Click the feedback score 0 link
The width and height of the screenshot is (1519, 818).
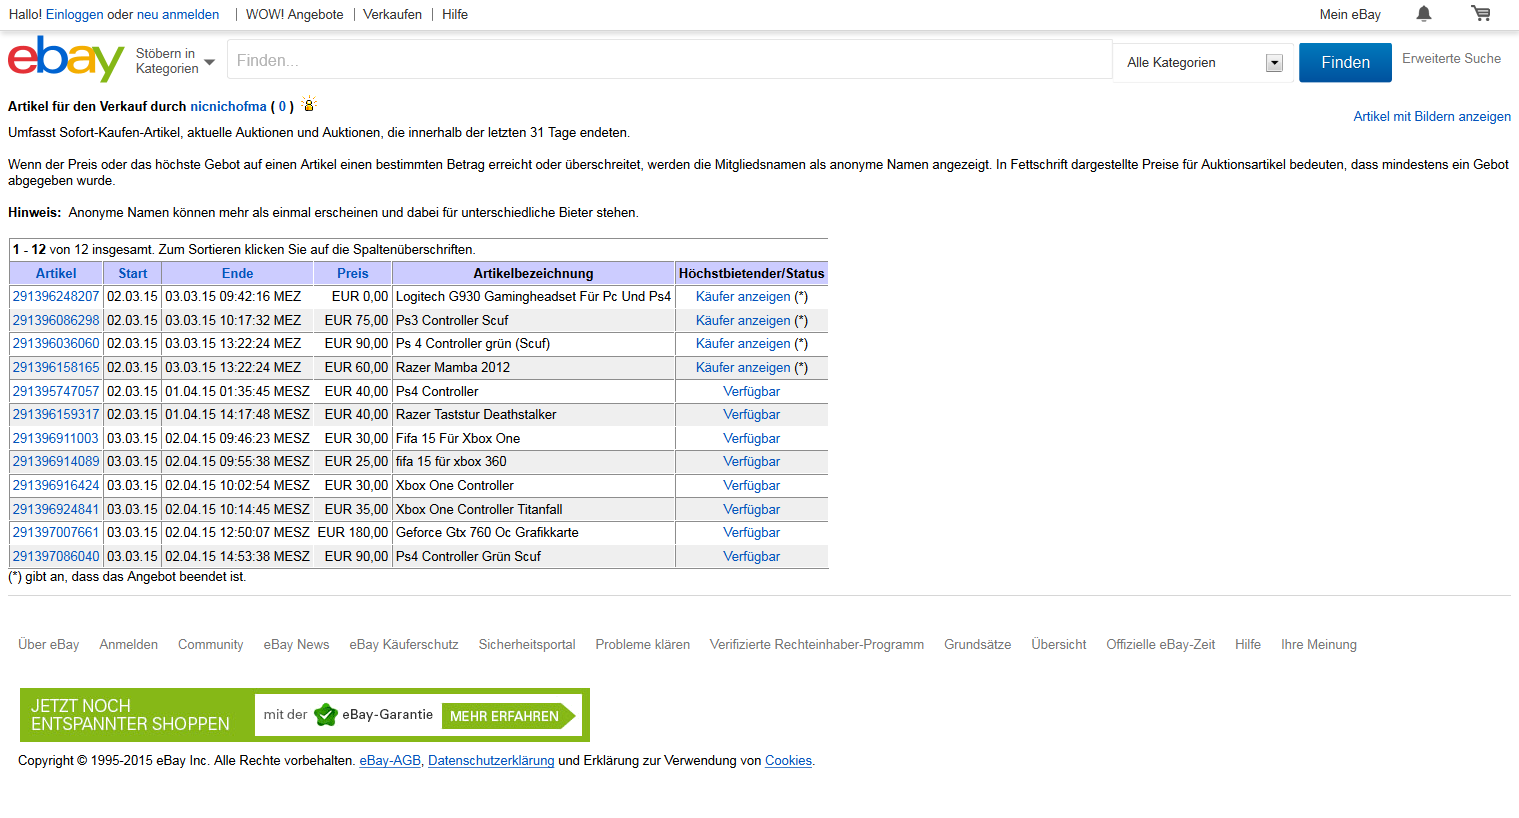click(x=282, y=106)
